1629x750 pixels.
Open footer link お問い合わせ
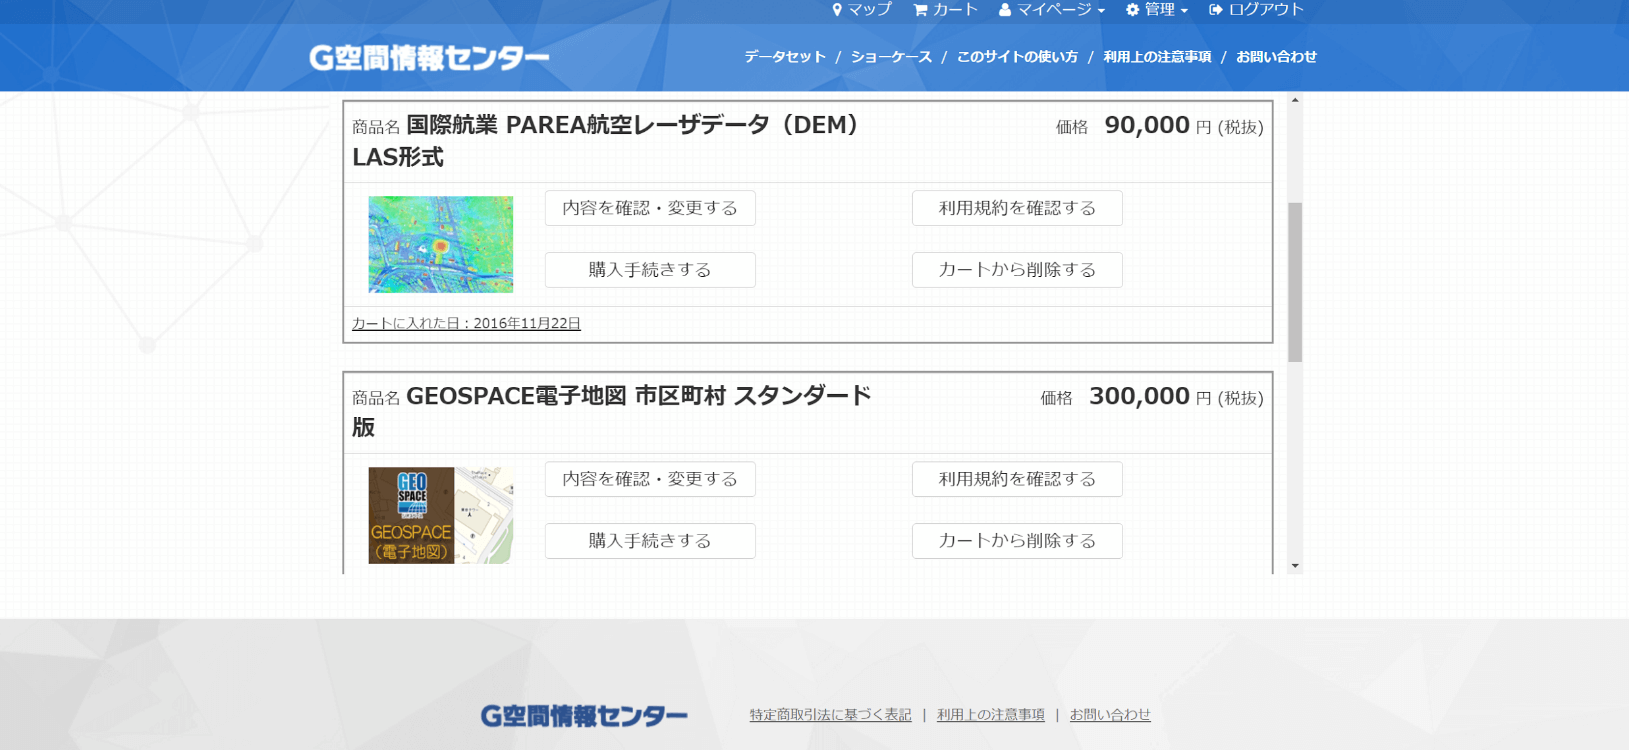(x=1110, y=715)
